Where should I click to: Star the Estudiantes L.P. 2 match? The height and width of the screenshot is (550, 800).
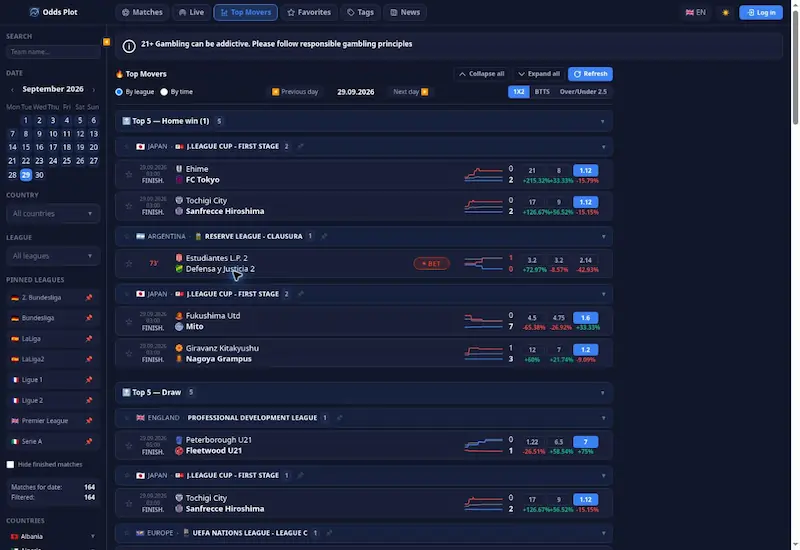(x=129, y=263)
